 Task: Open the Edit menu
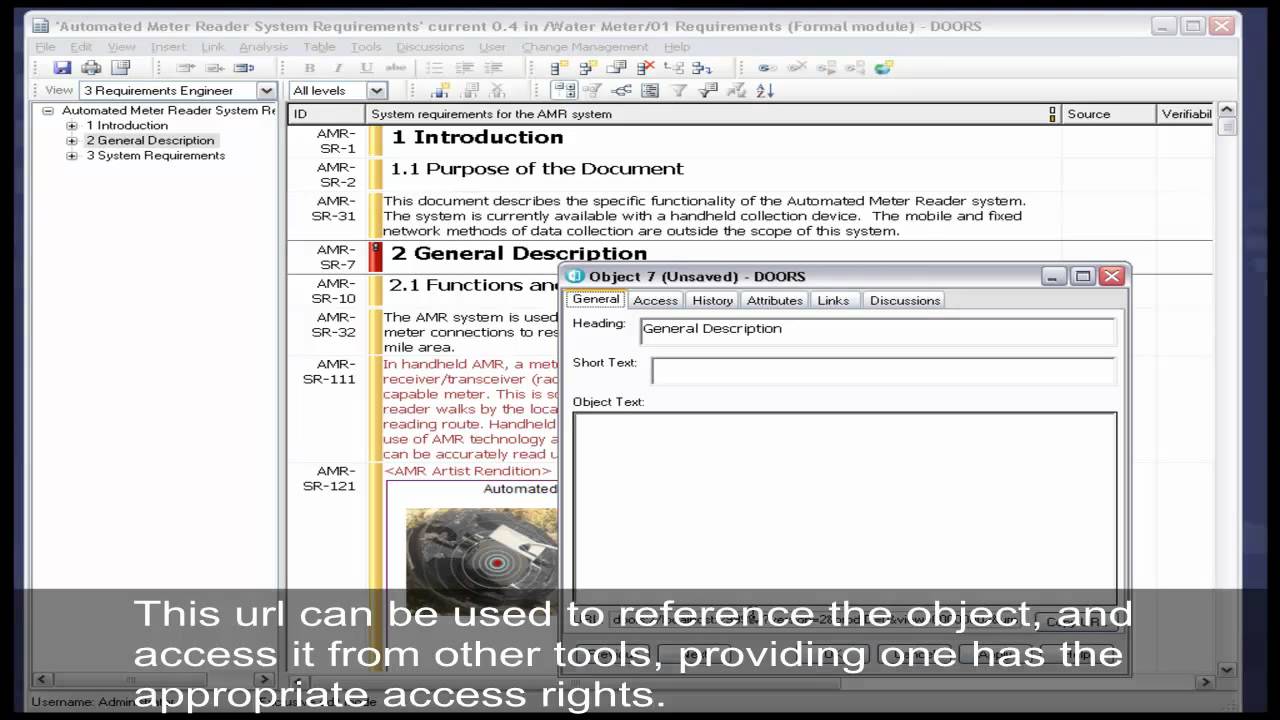[81, 47]
